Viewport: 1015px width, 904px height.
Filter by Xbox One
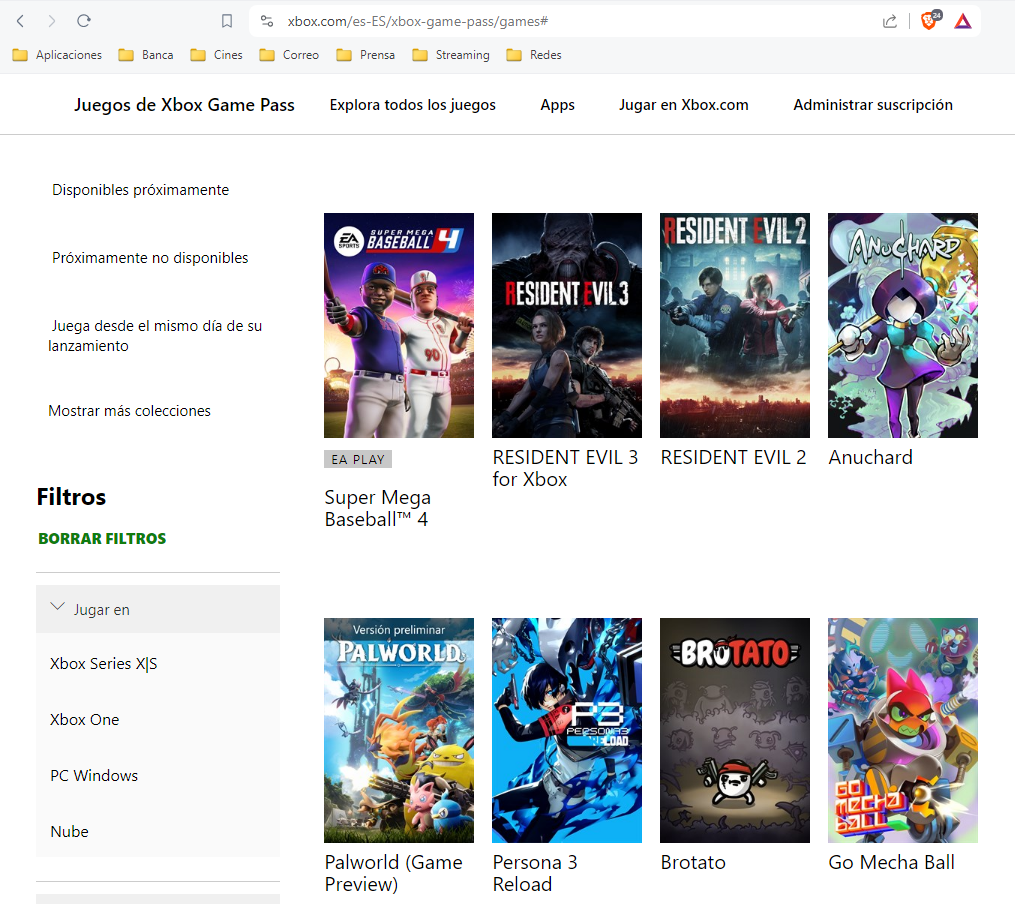coord(84,720)
